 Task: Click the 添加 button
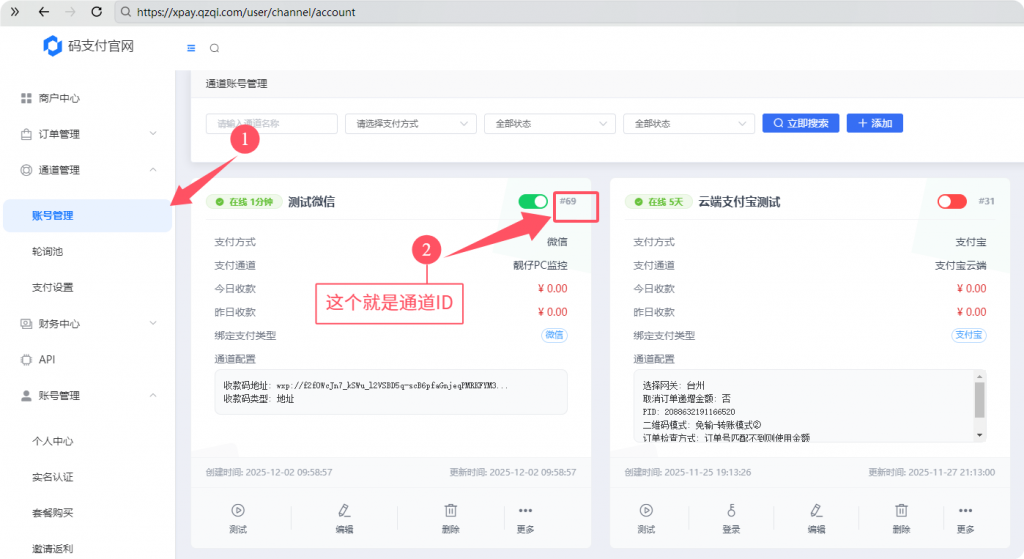coord(874,123)
